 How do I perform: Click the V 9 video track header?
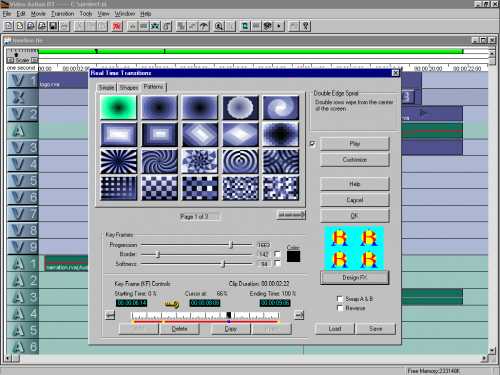23,247
